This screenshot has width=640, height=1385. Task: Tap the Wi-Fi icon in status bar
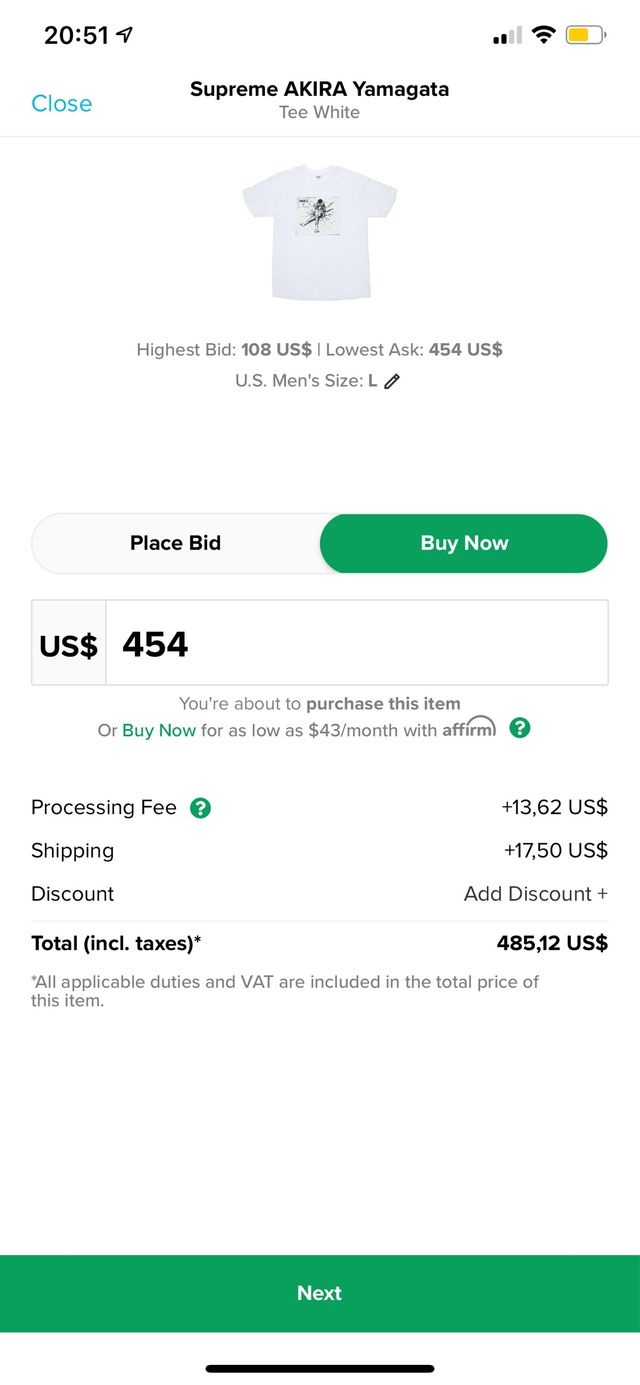coord(543,36)
